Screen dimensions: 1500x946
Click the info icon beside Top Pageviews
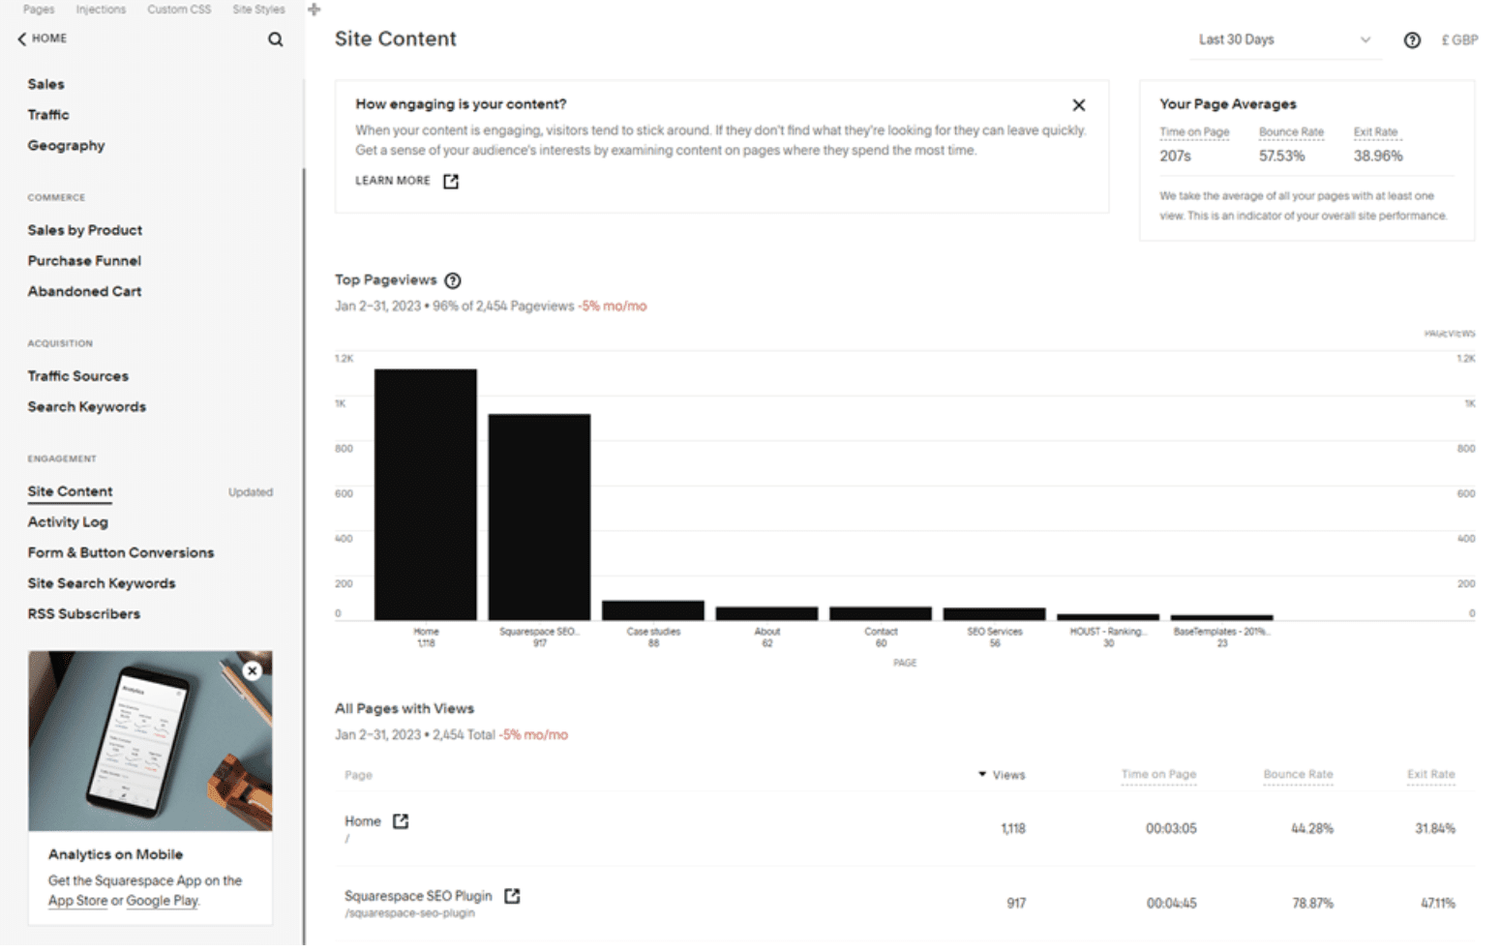453,281
